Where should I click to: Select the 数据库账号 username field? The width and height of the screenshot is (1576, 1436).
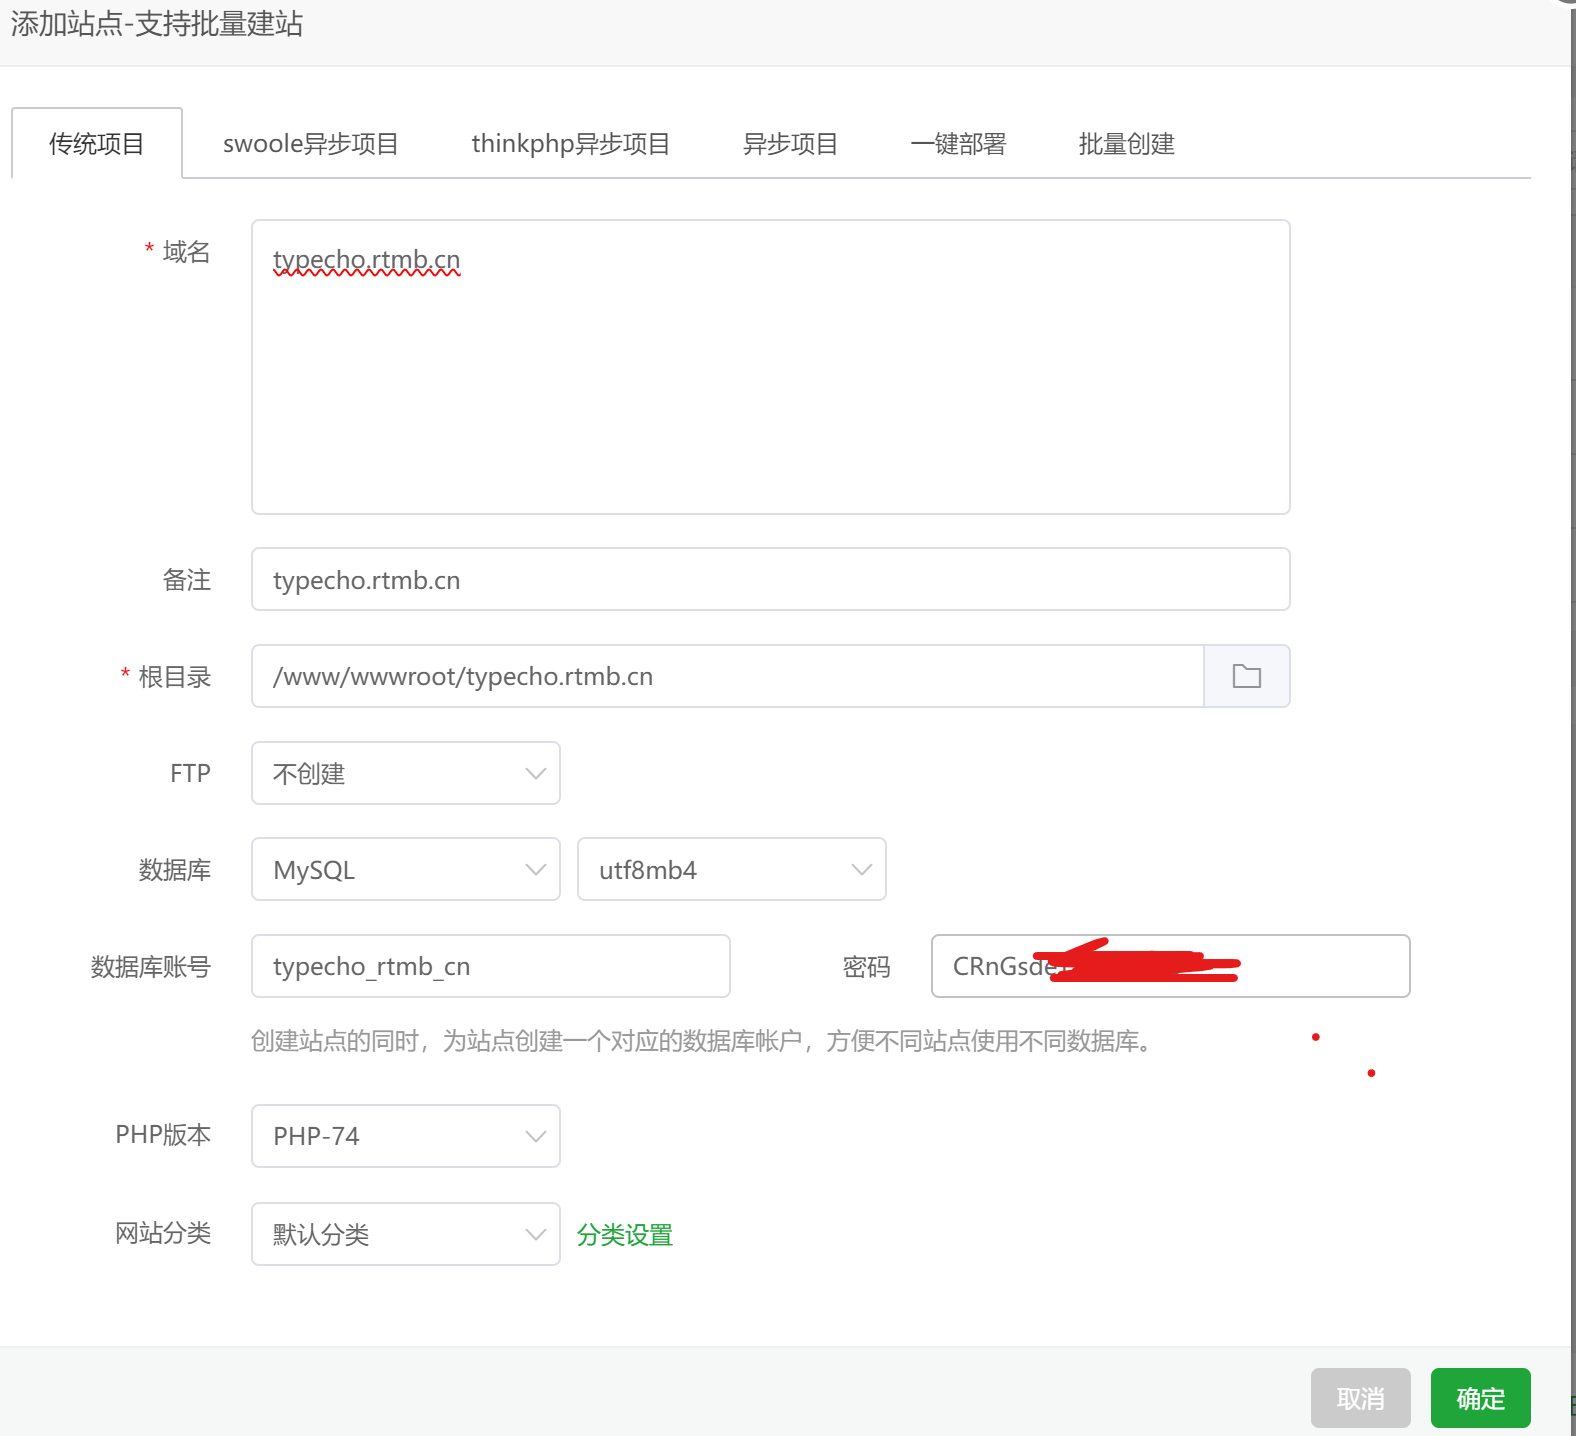point(490,966)
